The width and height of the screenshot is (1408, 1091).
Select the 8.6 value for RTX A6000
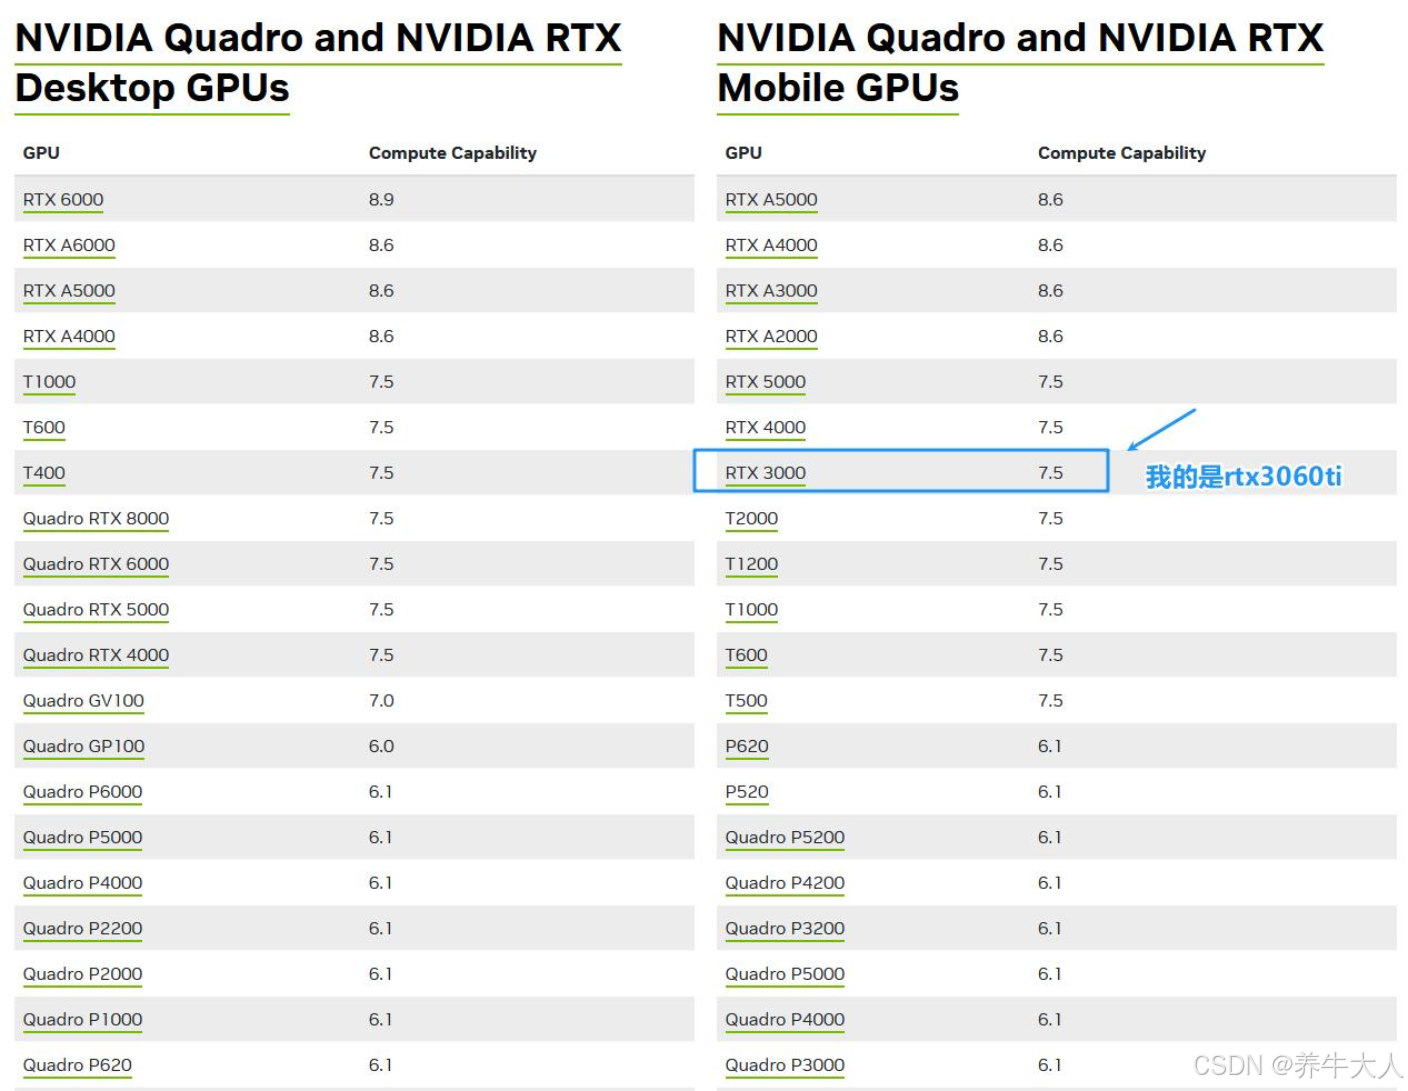tap(381, 245)
